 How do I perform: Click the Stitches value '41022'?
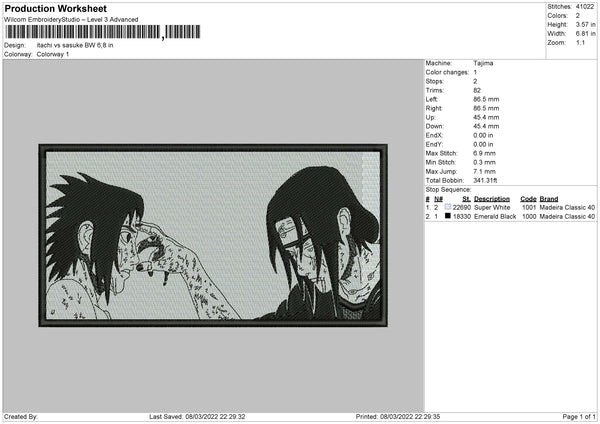[585, 7]
